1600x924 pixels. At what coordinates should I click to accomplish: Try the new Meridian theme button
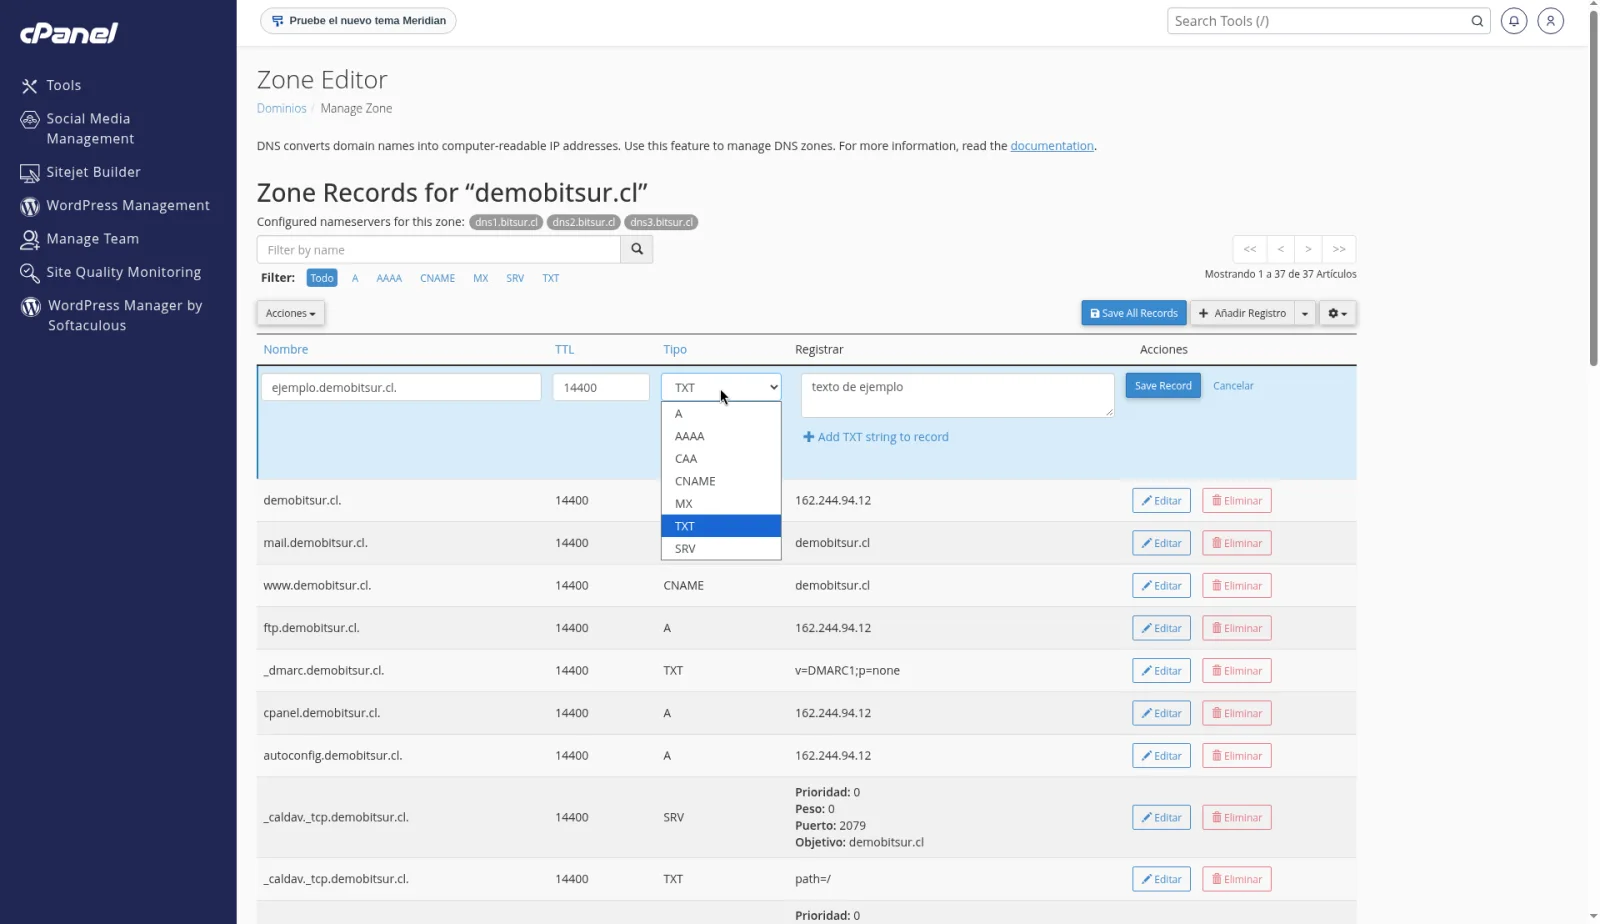pyautogui.click(x=358, y=21)
